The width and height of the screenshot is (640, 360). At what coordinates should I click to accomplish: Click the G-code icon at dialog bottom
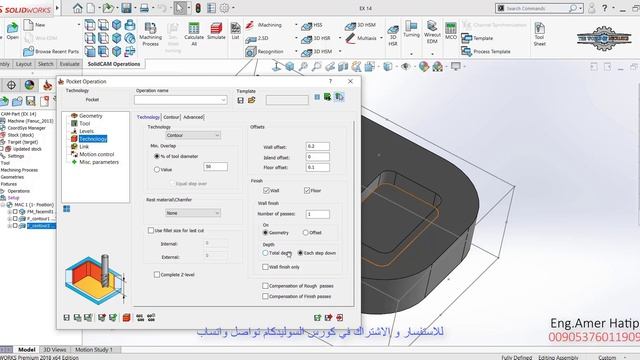[x=140, y=318]
